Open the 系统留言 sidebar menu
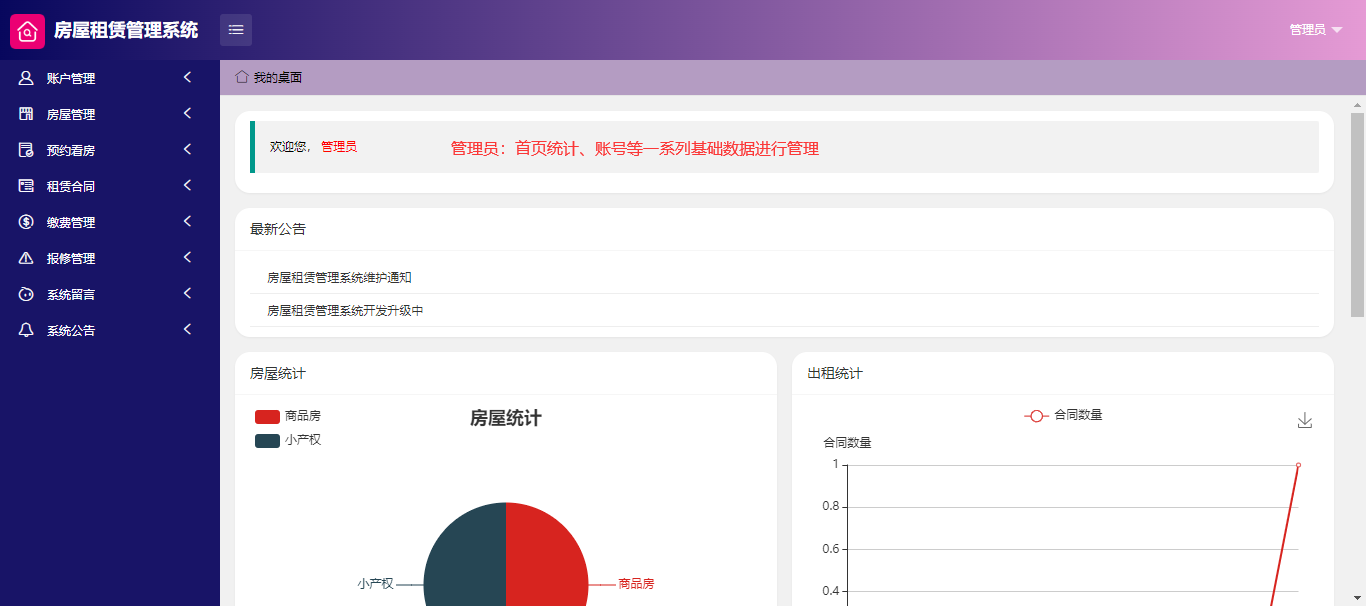 click(x=110, y=294)
